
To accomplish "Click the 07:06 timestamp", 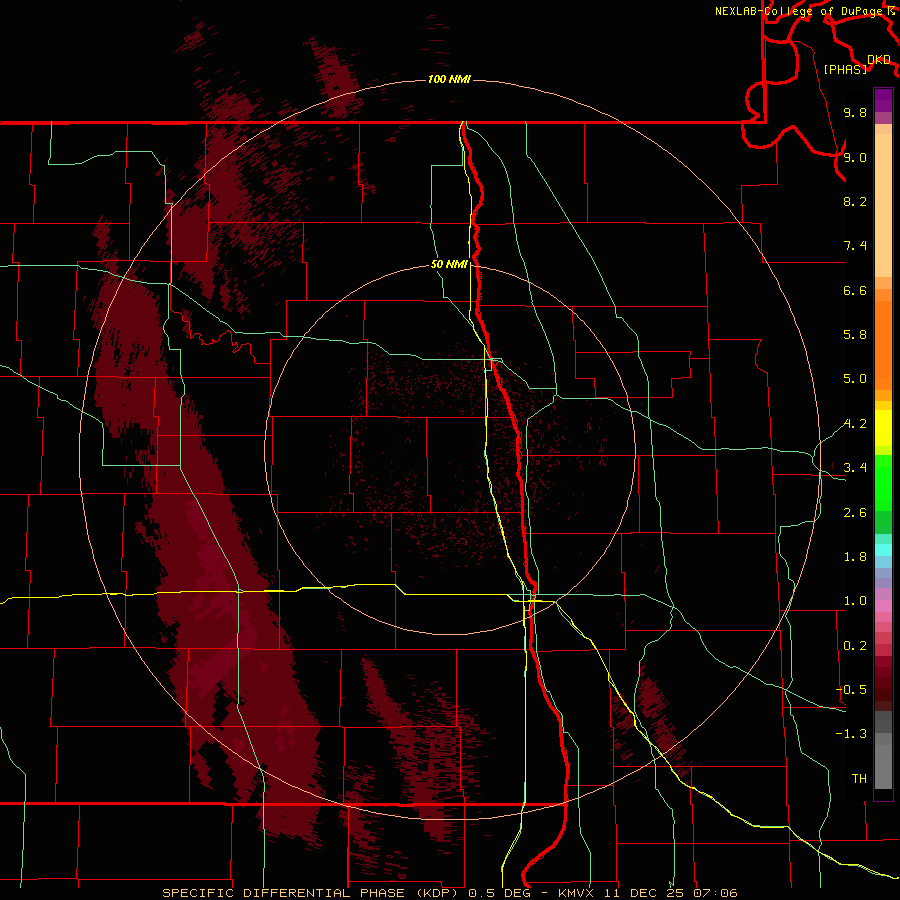I will click(x=715, y=893).
